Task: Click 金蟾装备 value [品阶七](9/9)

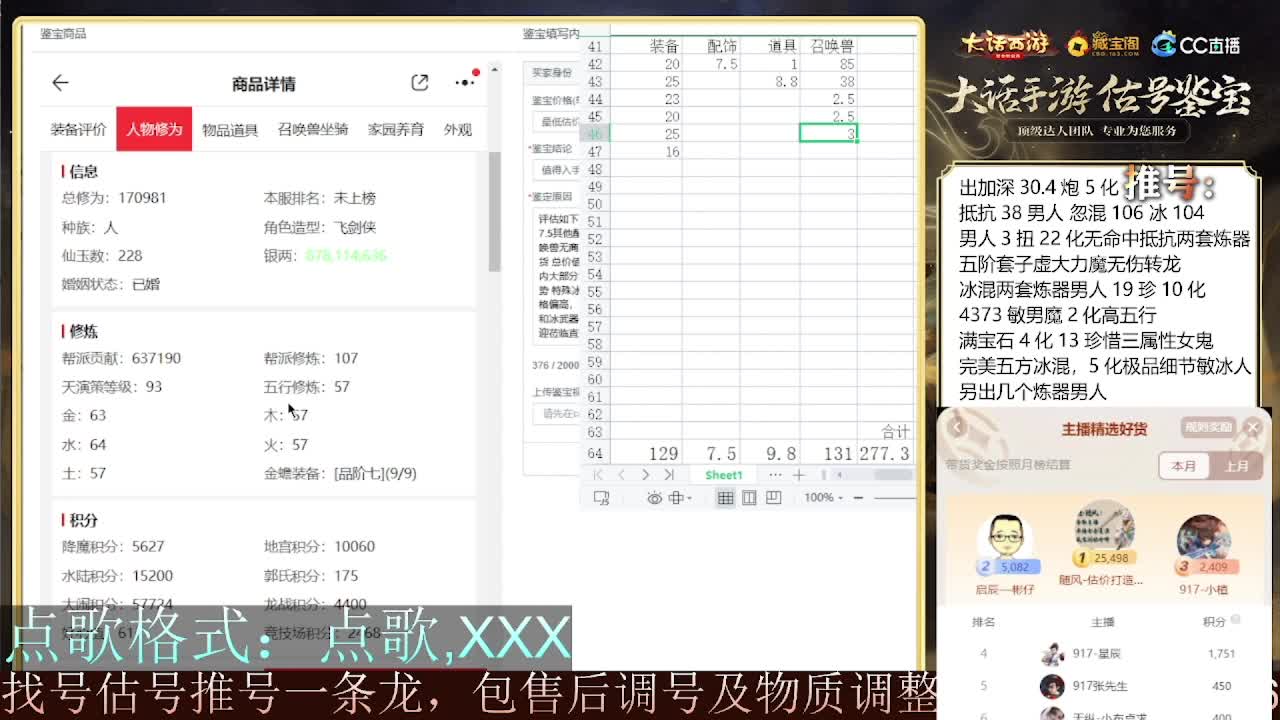Action: point(375,473)
